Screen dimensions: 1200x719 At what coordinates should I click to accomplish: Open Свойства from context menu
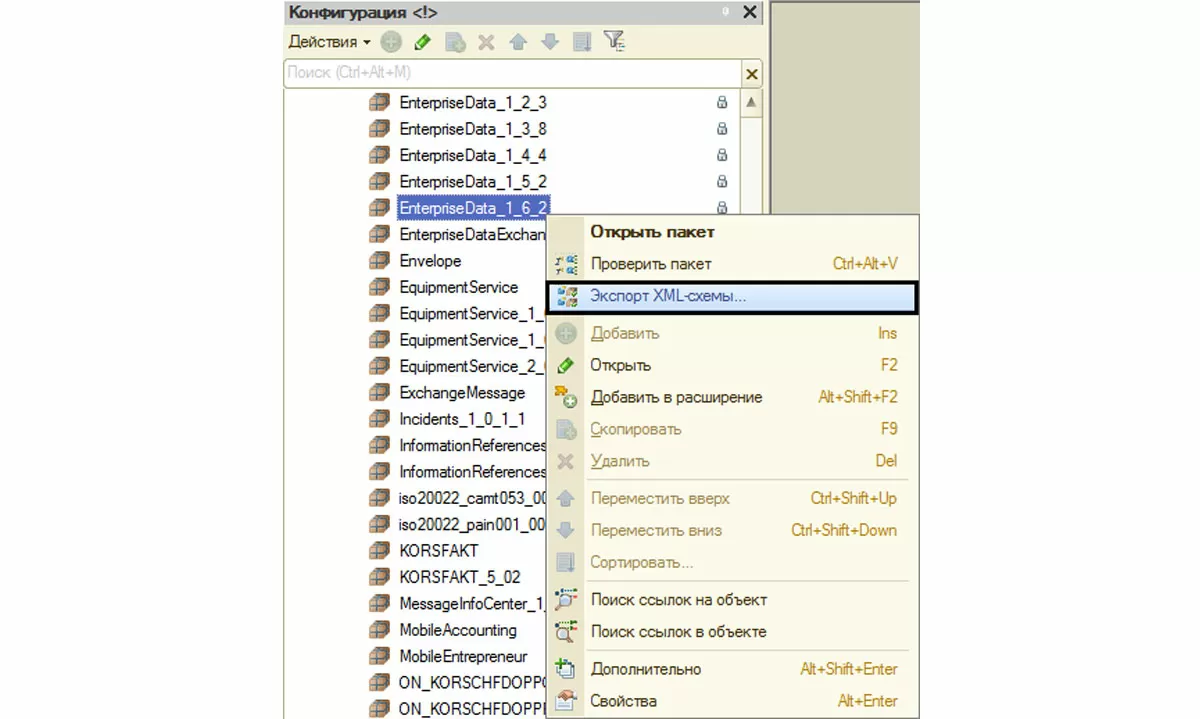coord(732,701)
